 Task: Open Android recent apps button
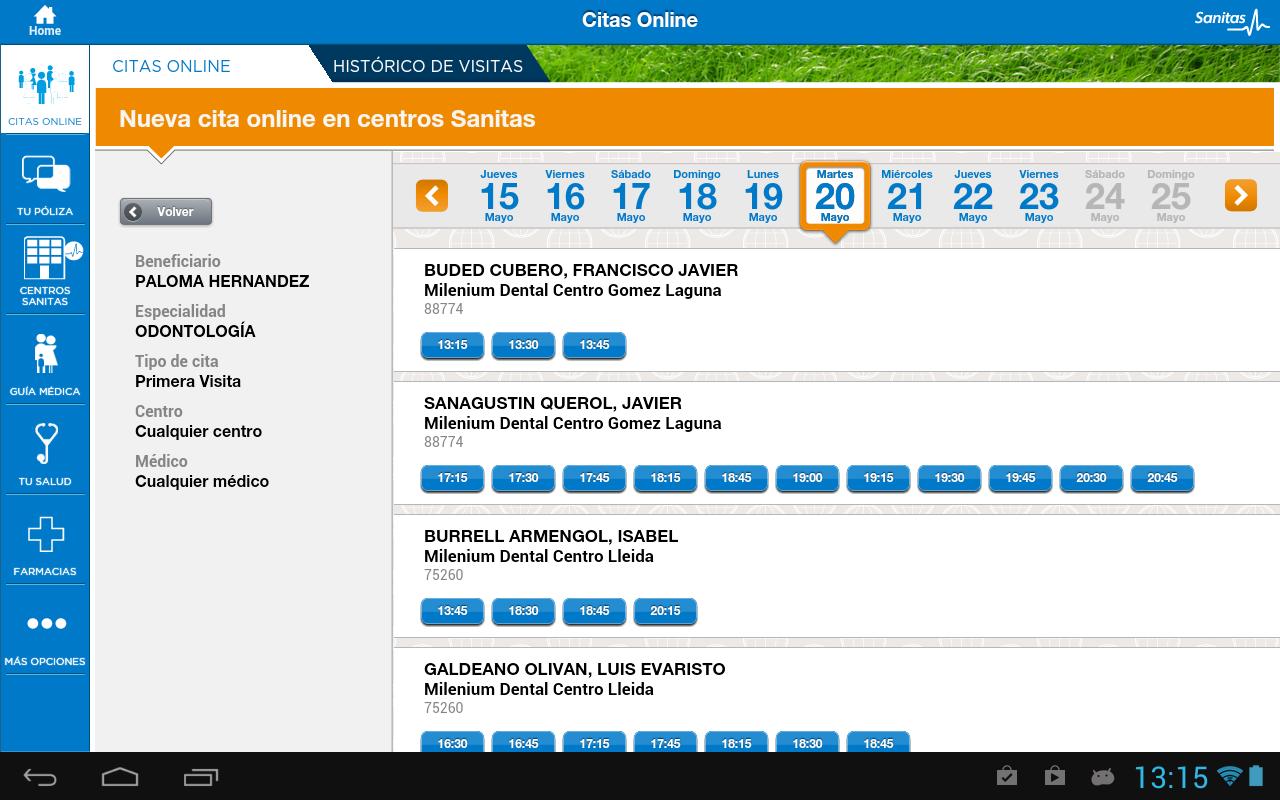pos(201,777)
